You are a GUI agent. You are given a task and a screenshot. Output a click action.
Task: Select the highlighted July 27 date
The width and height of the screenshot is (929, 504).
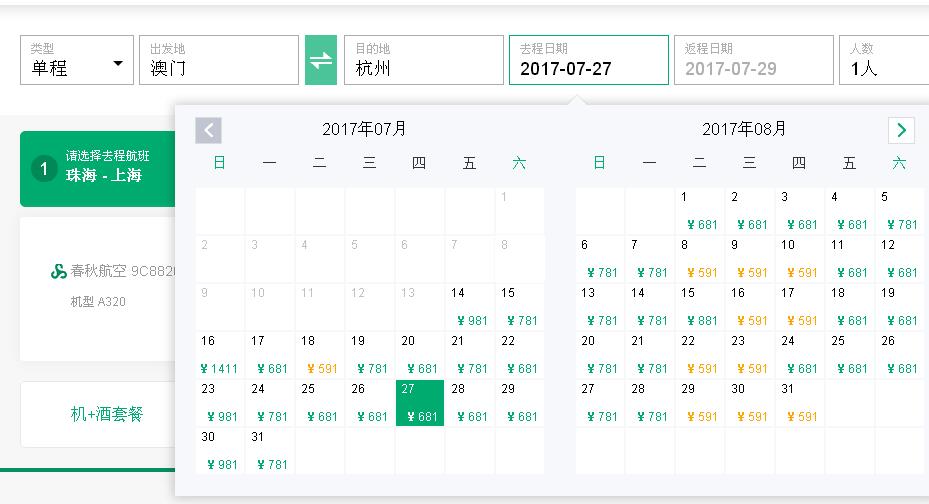420,403
